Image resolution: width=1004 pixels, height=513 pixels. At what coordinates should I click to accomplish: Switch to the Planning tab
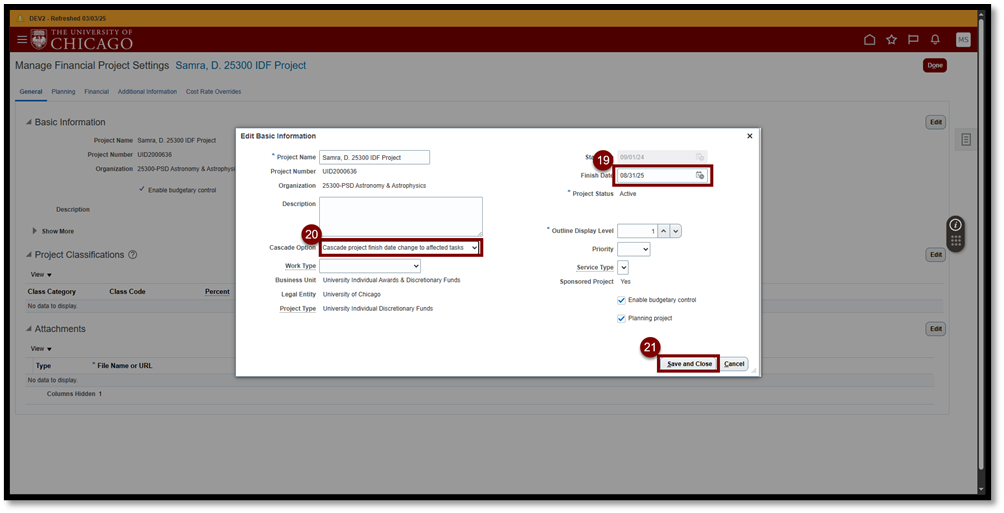click(63, 92)
